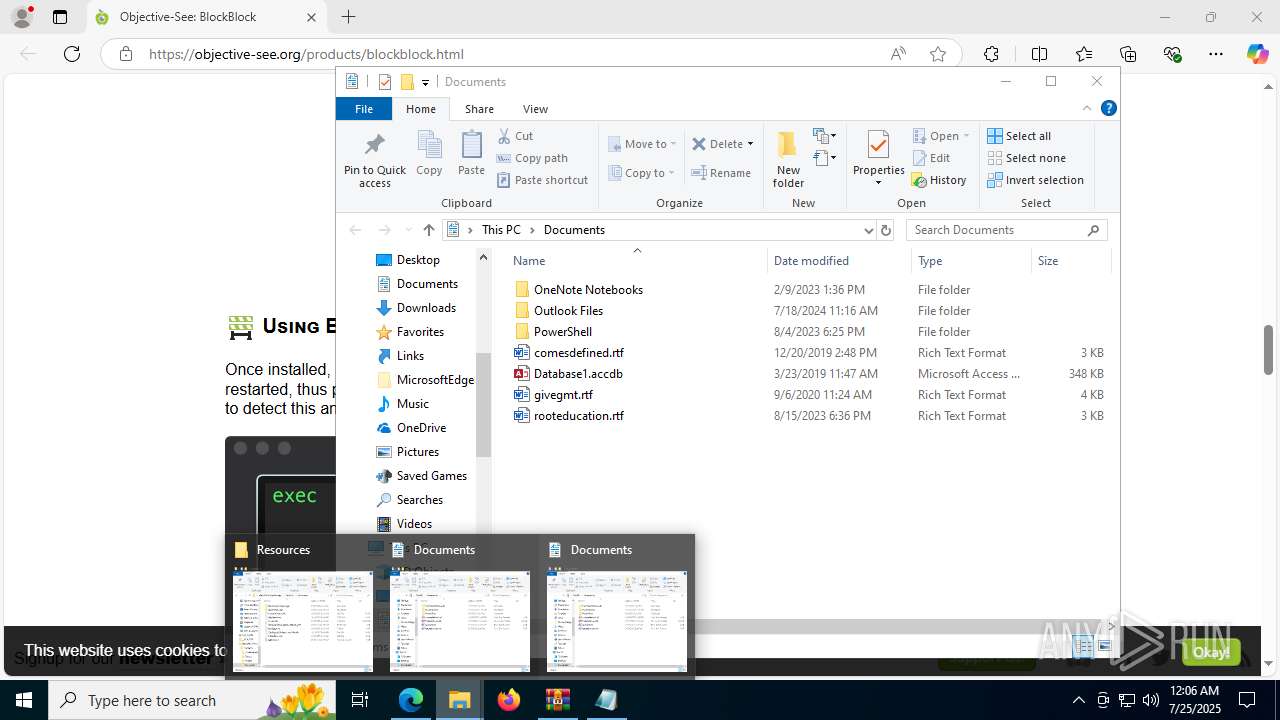Click the Pin to Quick access icon
Viewport: 1280px width, 720px height.
pos(375,146)
